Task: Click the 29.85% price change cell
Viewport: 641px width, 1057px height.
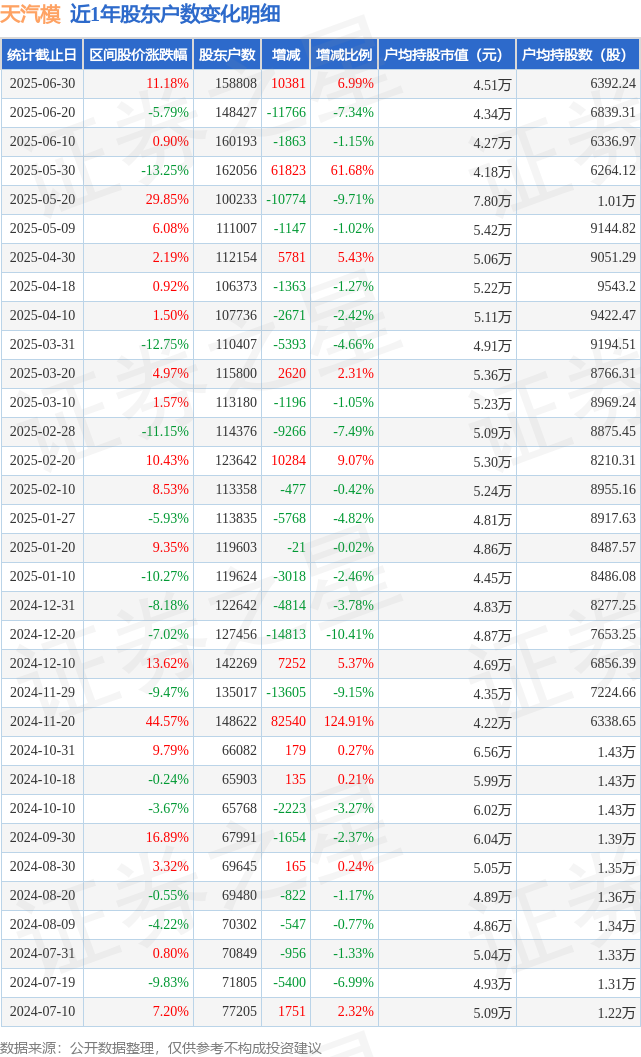Action: [x=167, y=200]
